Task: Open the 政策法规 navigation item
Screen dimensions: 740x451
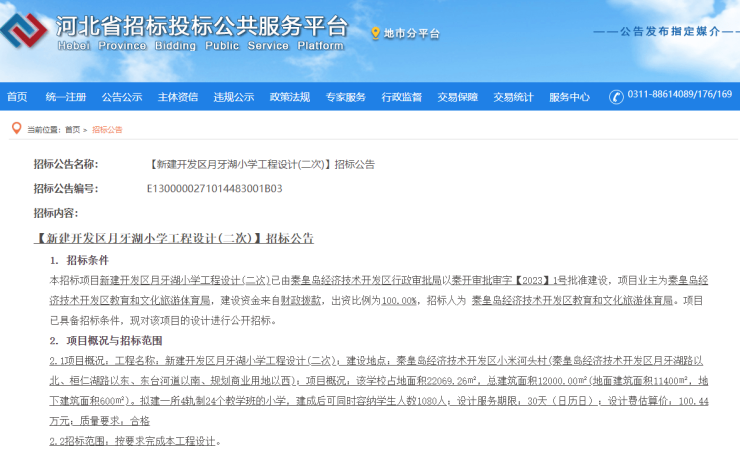Action: coord(289,97)
